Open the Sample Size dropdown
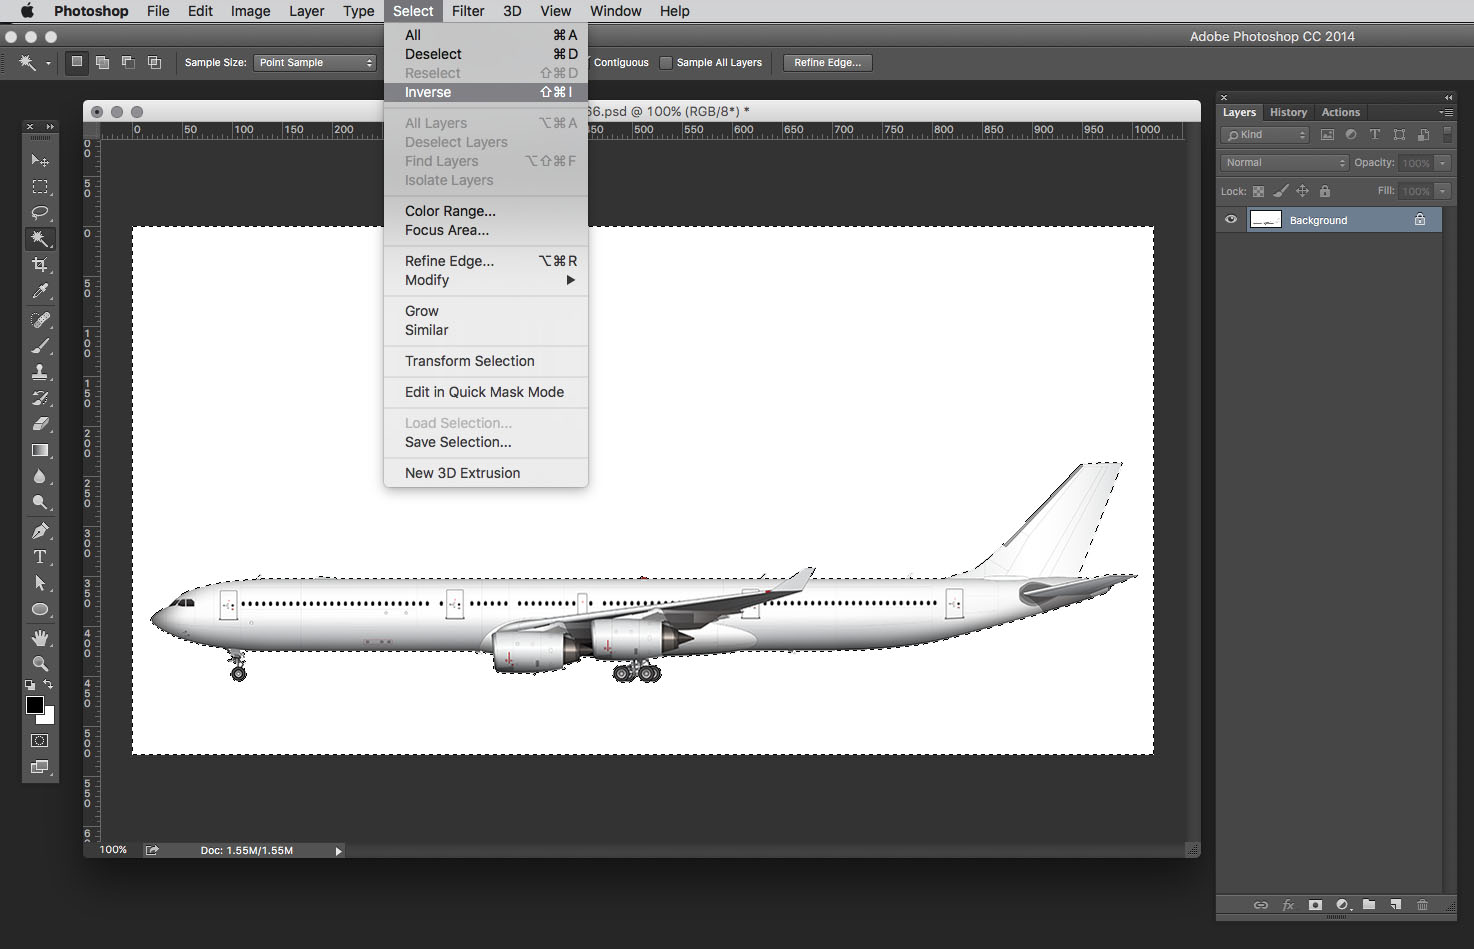Image resolution: width=1474 pixels, height=949 pixels. click(x=315, y=63)
